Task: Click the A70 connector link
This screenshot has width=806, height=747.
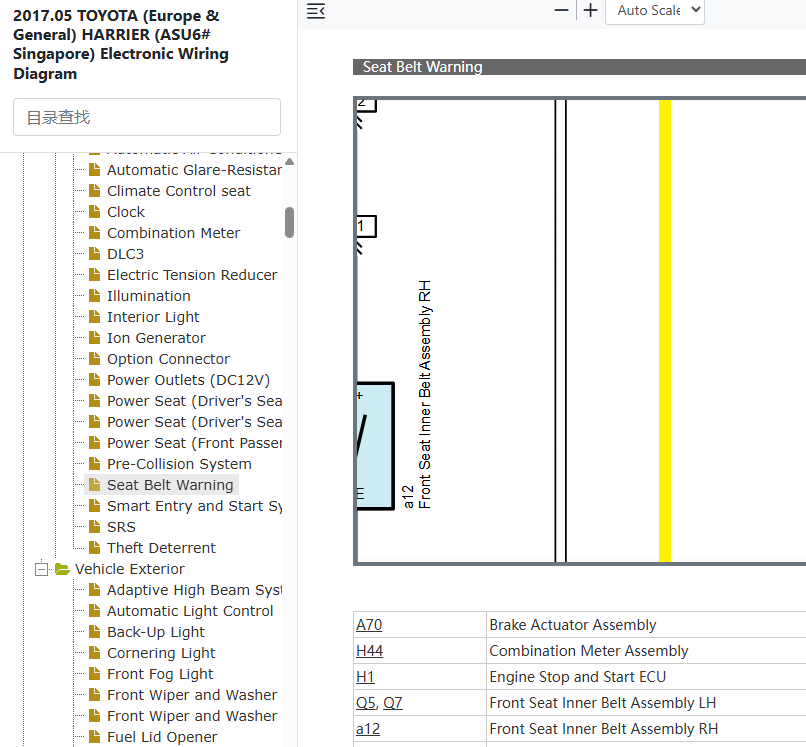Action: point(369,625)
